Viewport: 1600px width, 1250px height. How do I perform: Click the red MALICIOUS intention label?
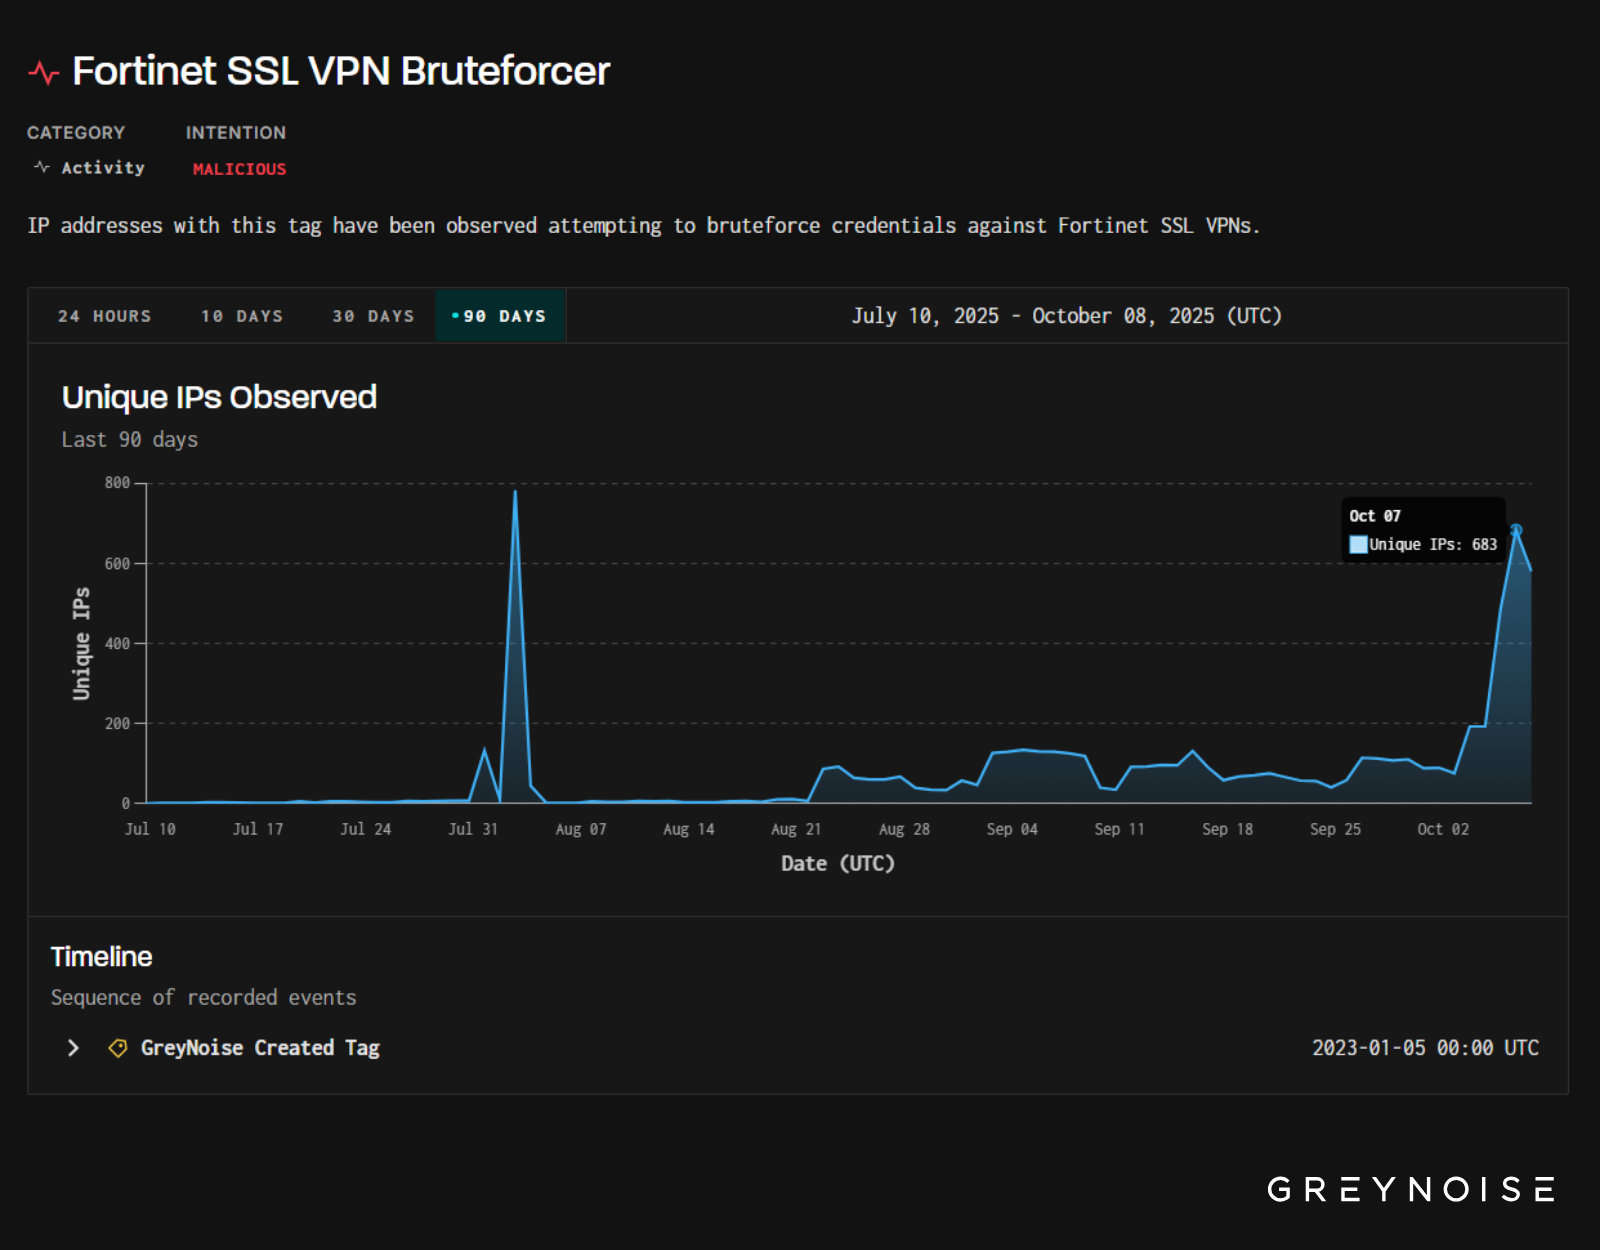tap(239, 169)
